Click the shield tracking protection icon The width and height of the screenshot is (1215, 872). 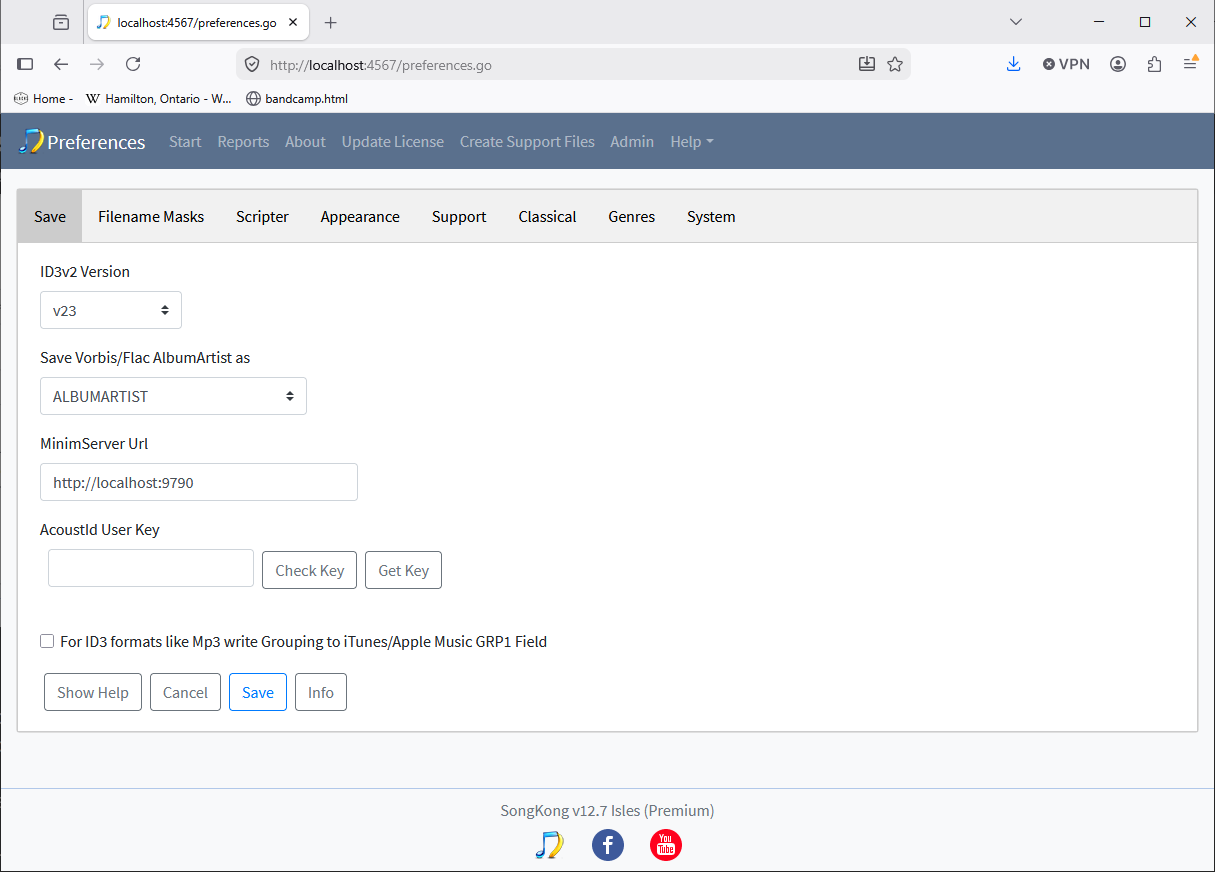coord(252,64)
